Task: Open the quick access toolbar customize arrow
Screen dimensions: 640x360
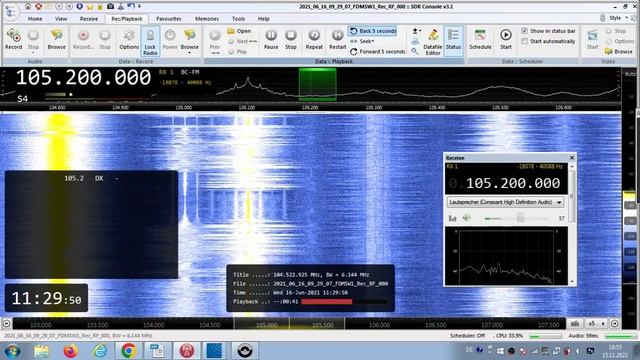Action: click(x=140, y=7)
